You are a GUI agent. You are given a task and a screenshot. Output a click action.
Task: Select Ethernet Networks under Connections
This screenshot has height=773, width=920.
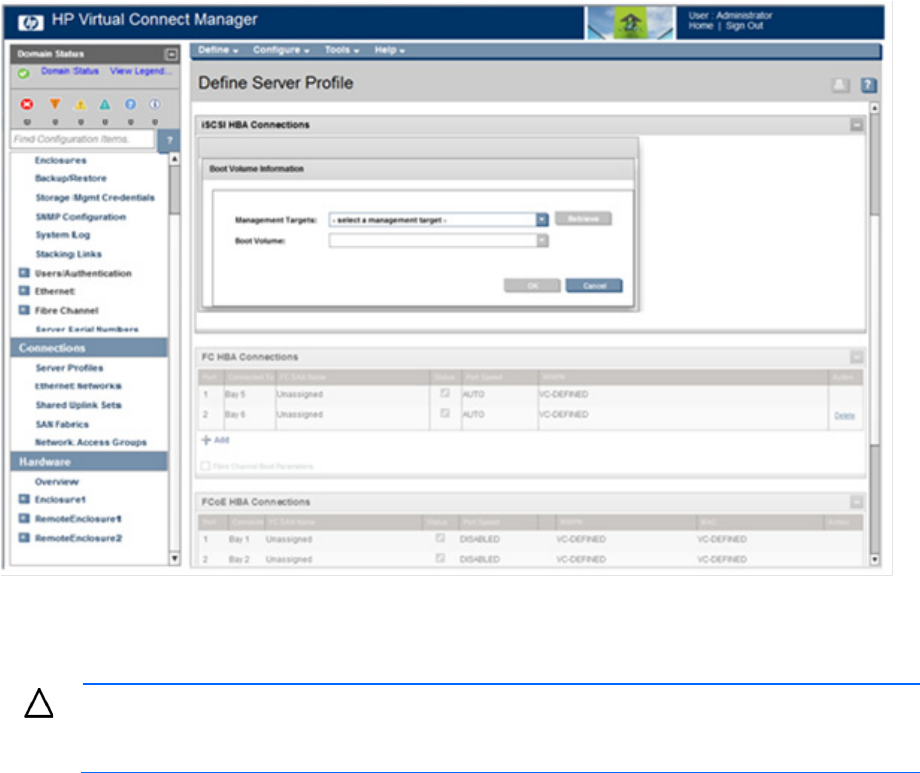tap(78, 386)
